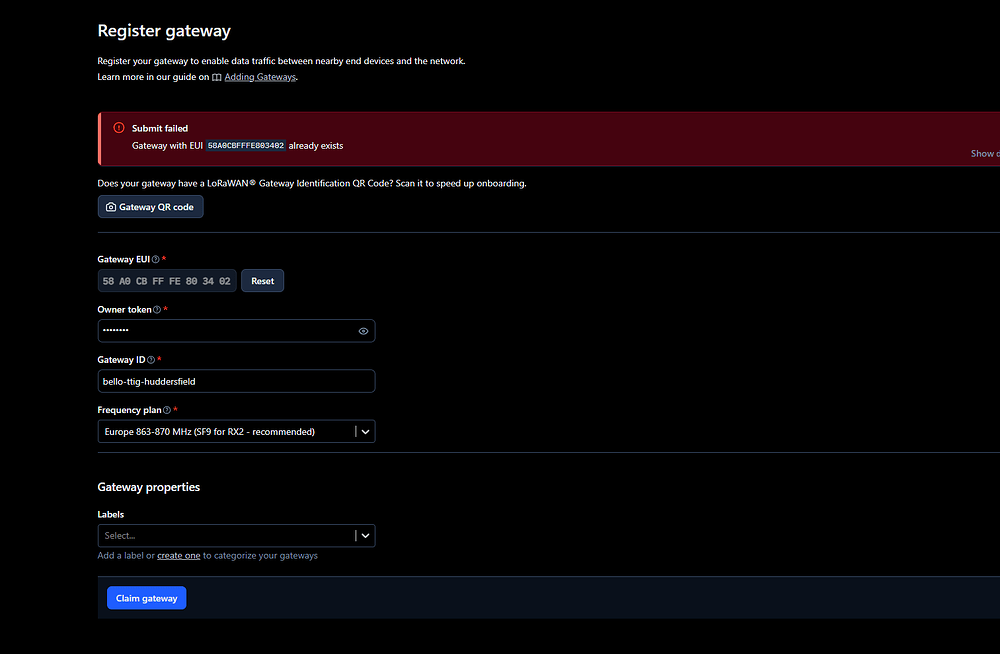Click the Gateway ID field 'bello-ttig-huddersfield'
The width and height of the screenshot is (1000, 654).
[236, 382]
